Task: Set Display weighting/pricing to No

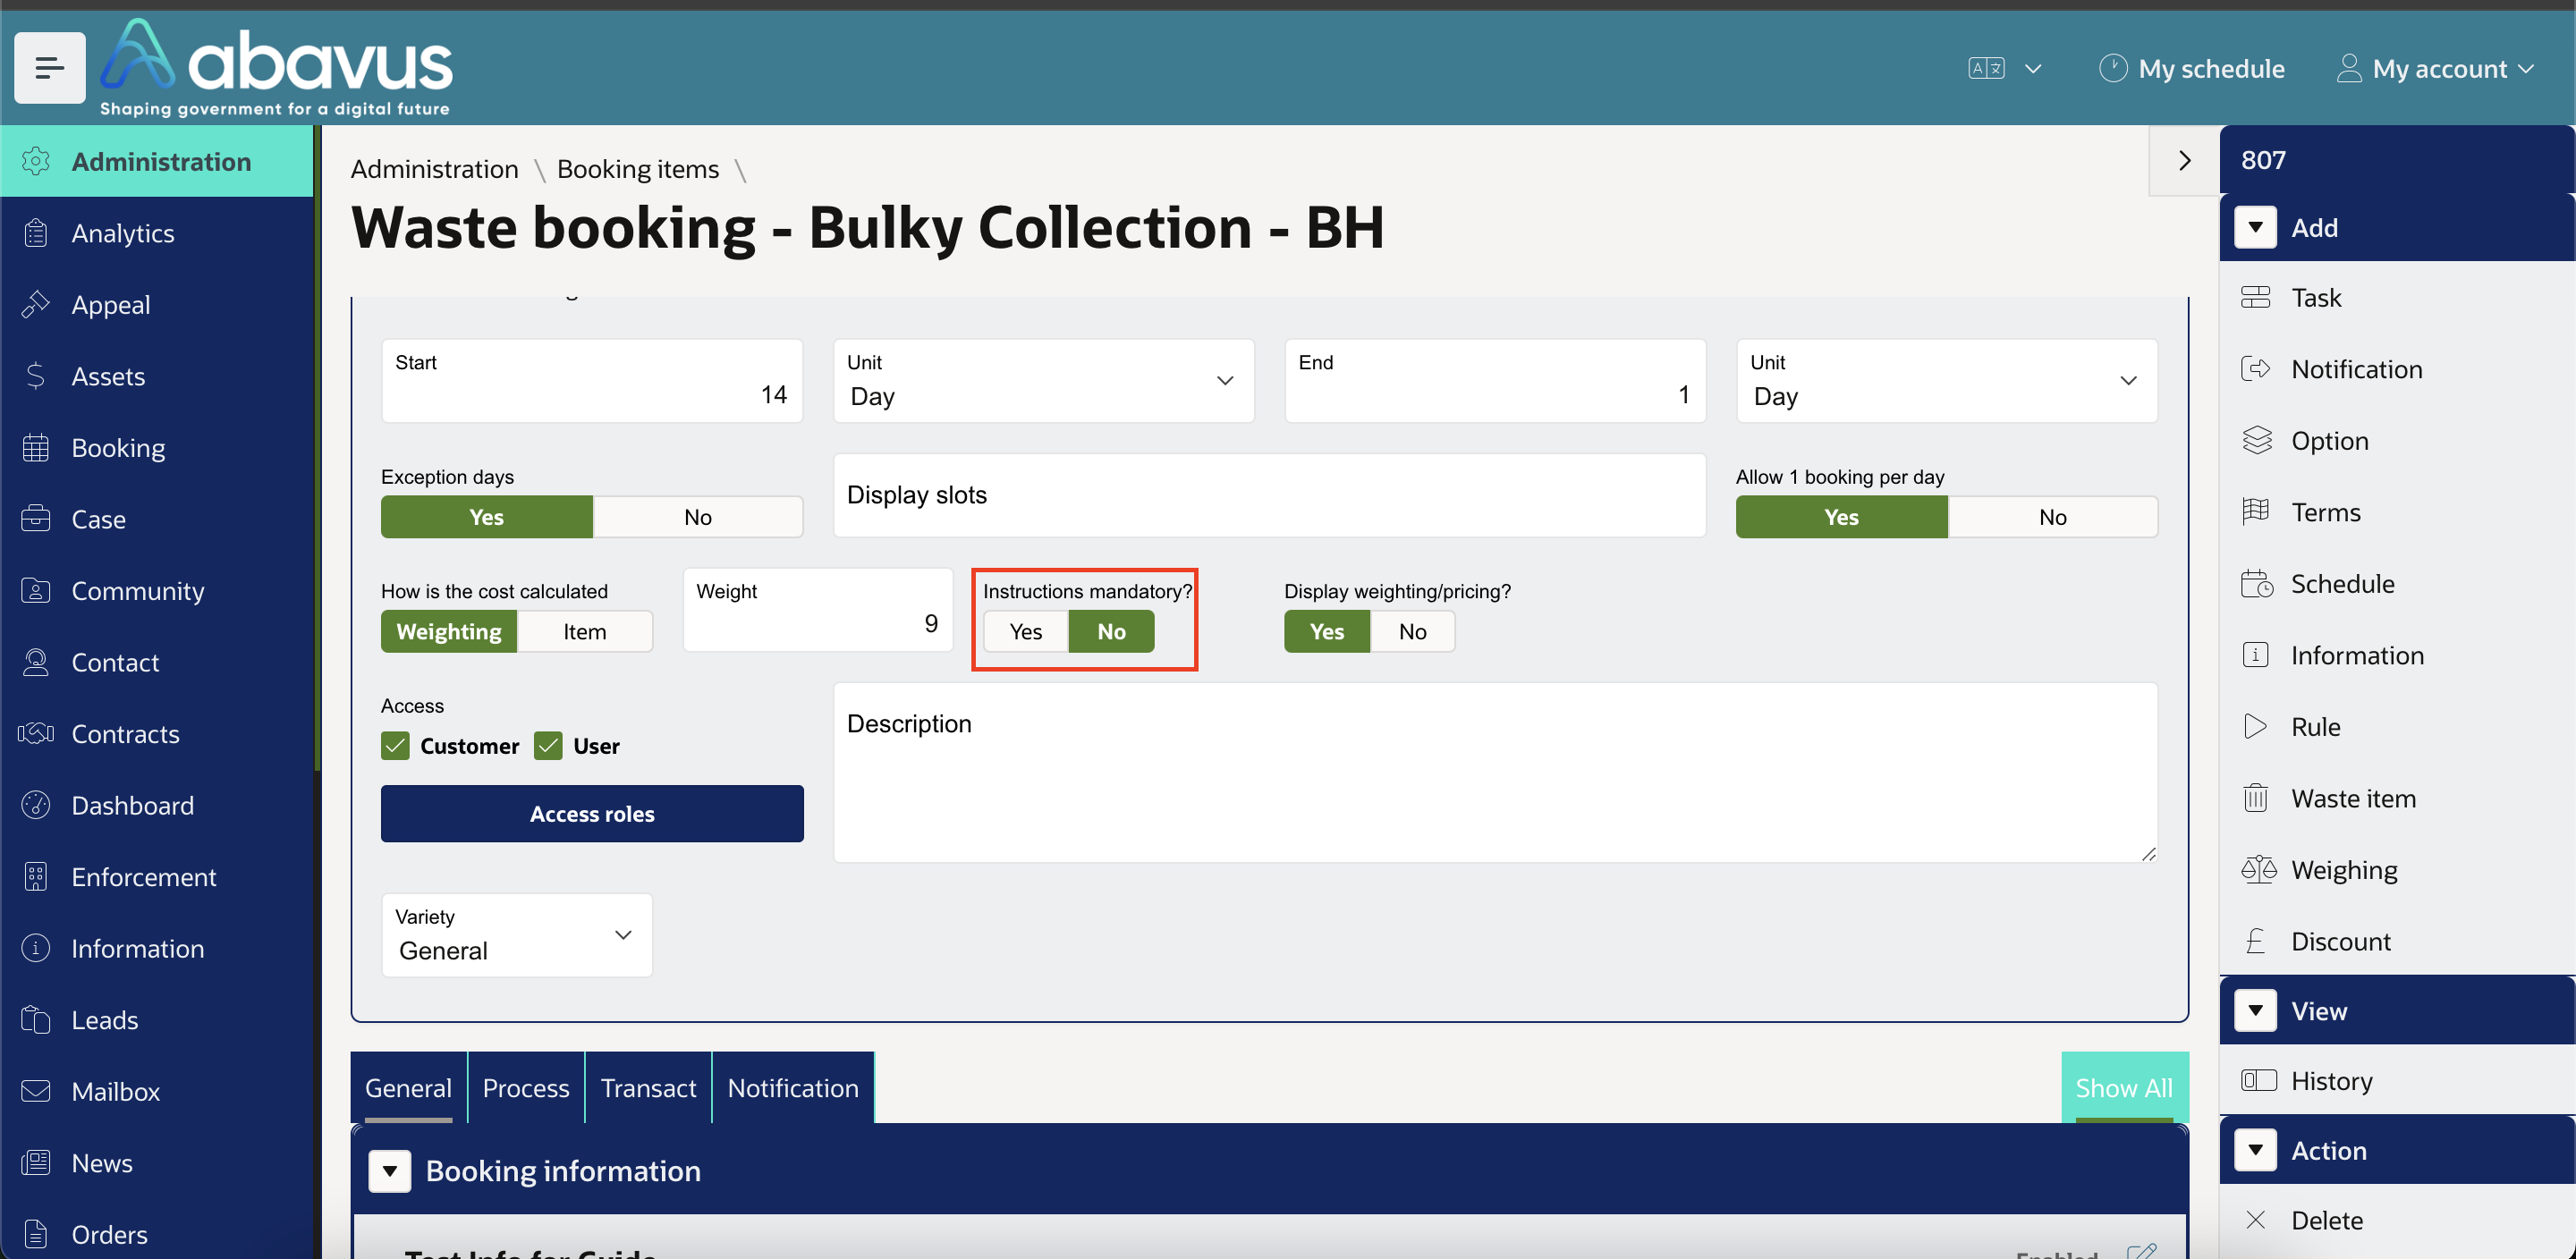Action: (1412, 631)
